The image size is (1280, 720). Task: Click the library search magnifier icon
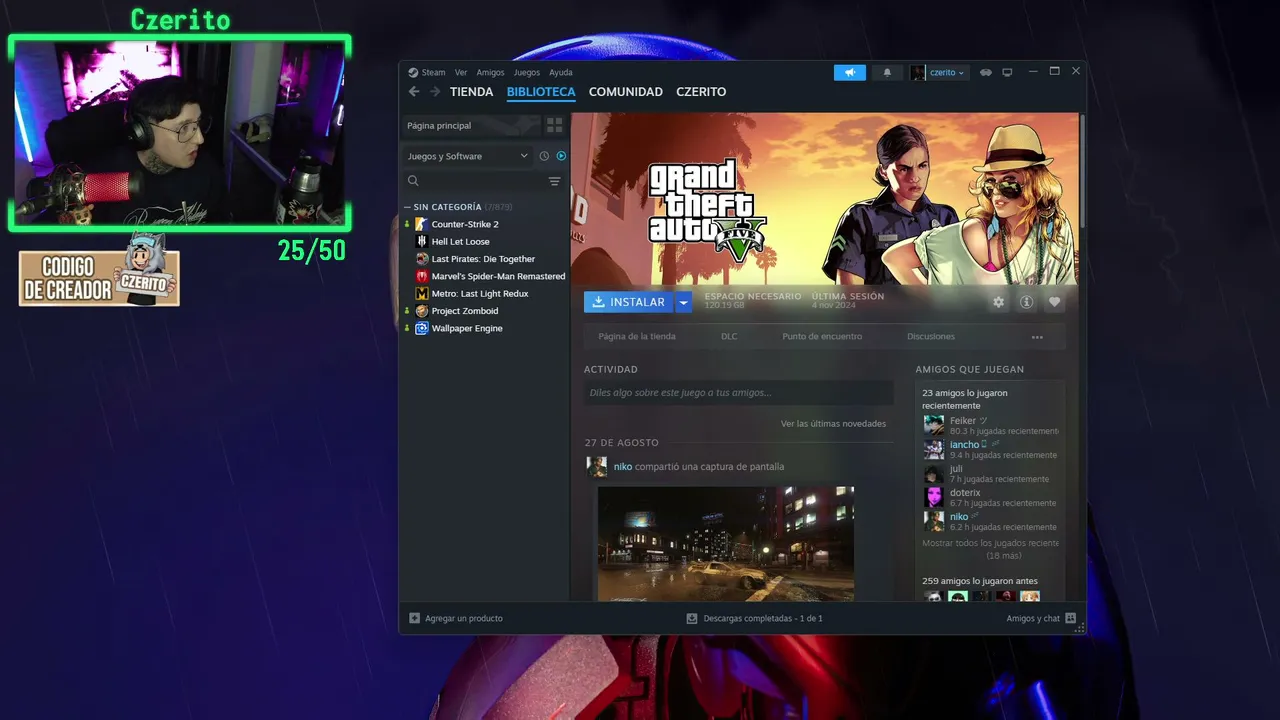[413, 181]
